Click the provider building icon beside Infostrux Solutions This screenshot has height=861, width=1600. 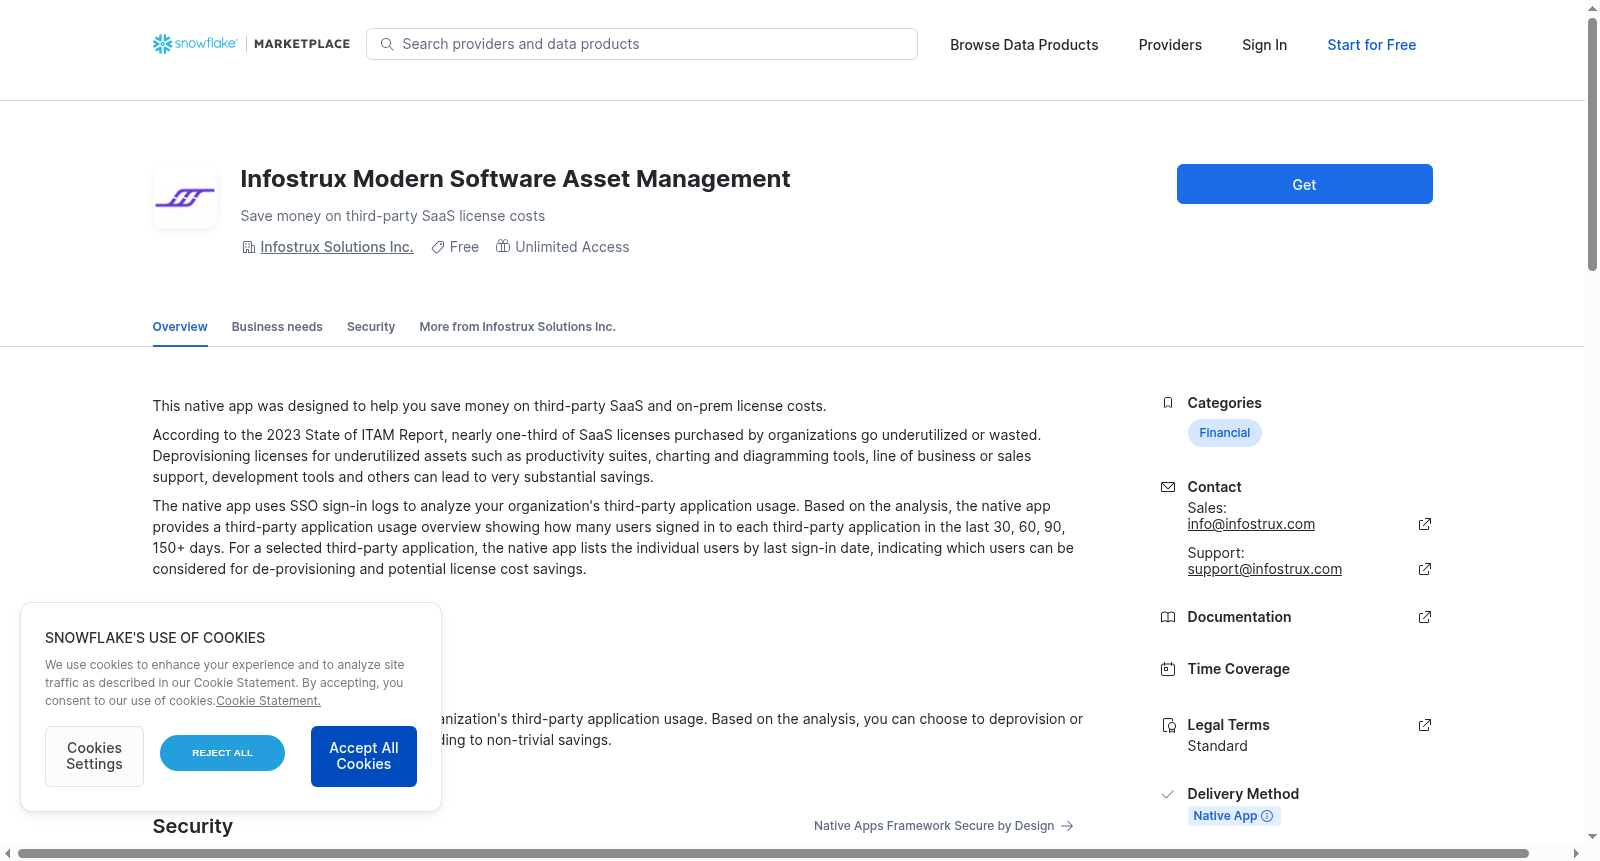pos(249,247)
